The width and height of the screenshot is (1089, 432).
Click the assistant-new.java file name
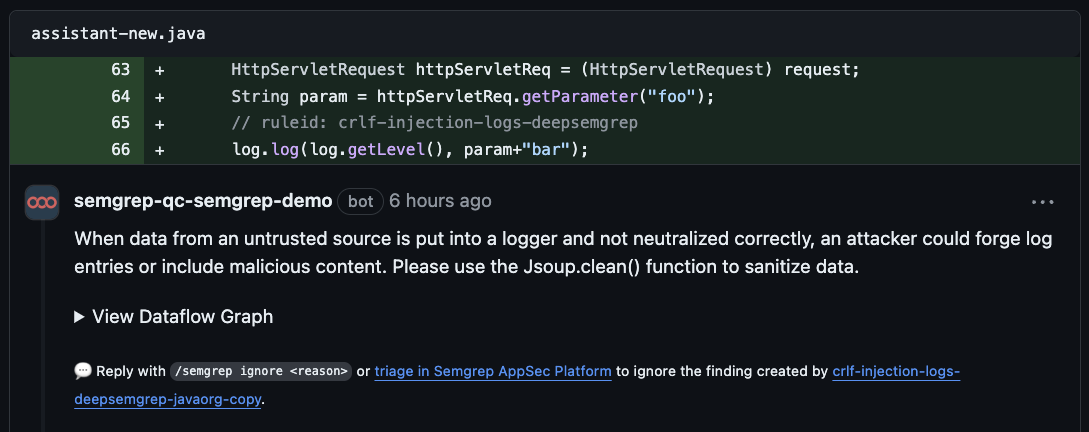(x=118, y=34)
